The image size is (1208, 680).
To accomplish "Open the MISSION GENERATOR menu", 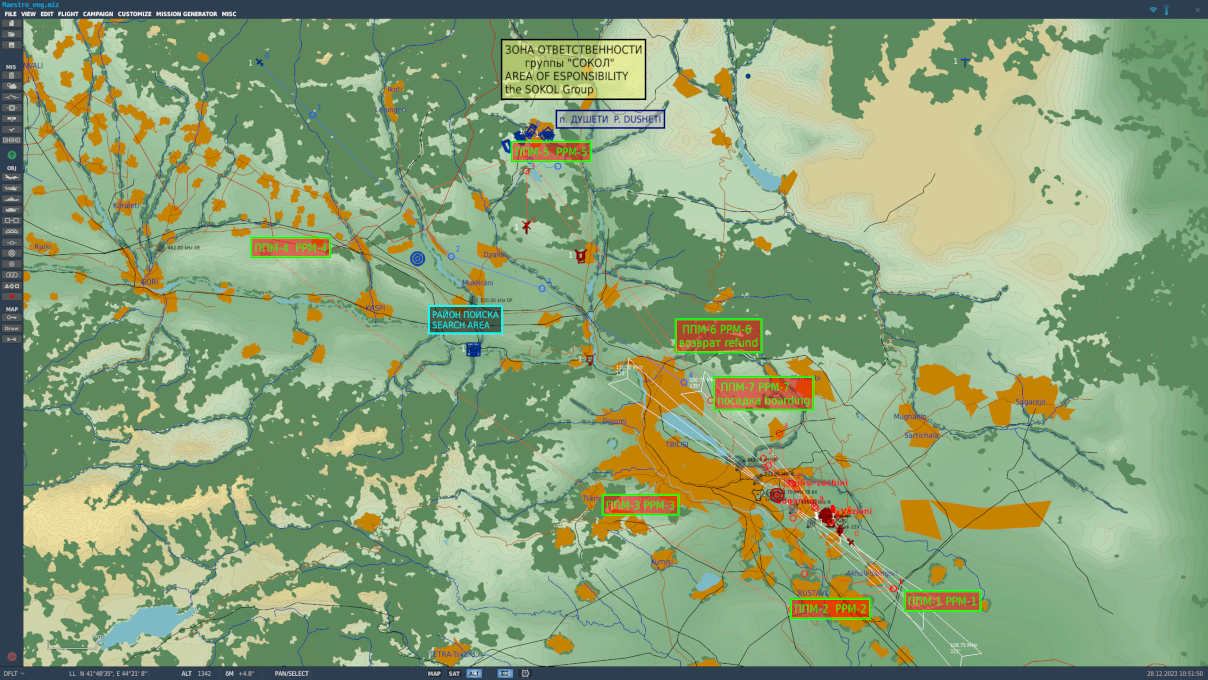I will [x=186, y=14].
